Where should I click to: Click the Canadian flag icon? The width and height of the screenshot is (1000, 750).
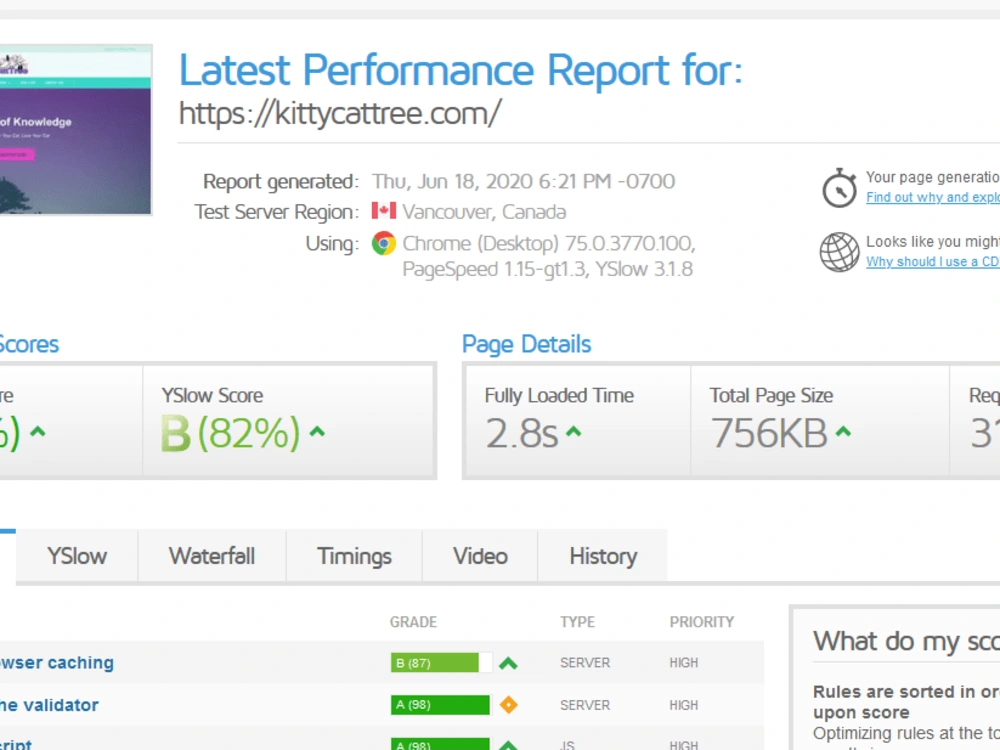pos(384,210)
